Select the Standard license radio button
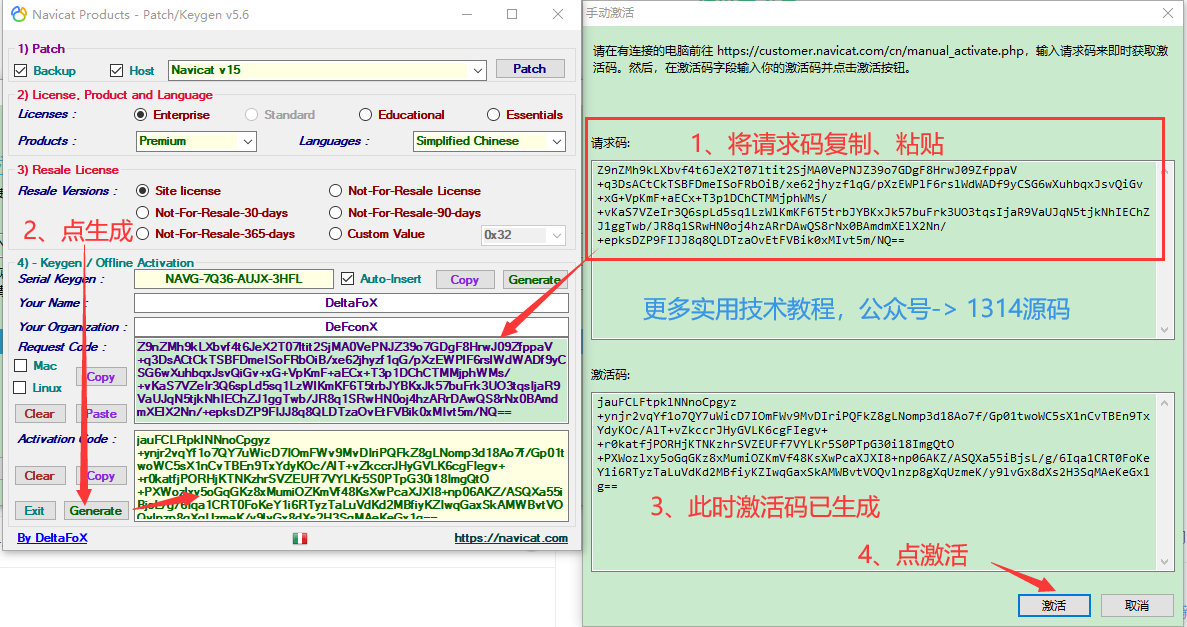 251,115
